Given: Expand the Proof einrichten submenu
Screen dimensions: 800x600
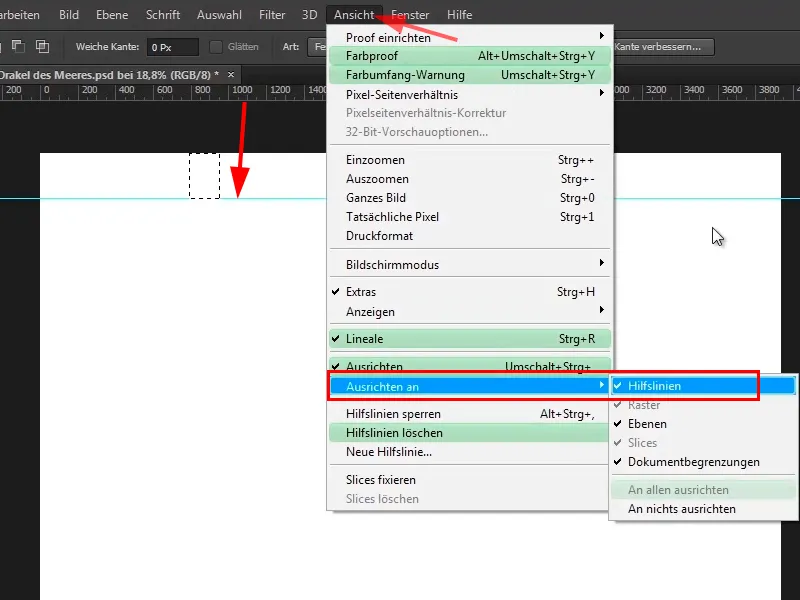Looking at the screenshot, I should pos(469,37).
